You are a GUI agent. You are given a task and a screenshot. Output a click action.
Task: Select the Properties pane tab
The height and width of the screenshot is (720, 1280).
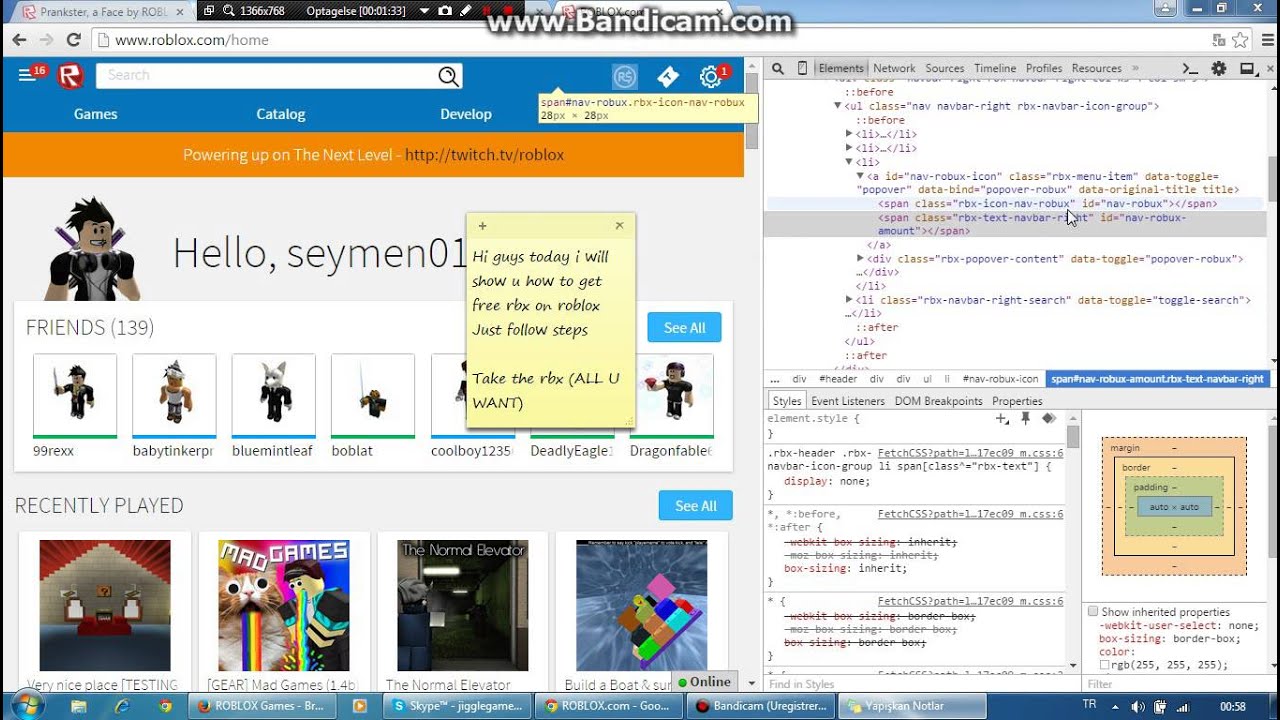coord(1017,401)
